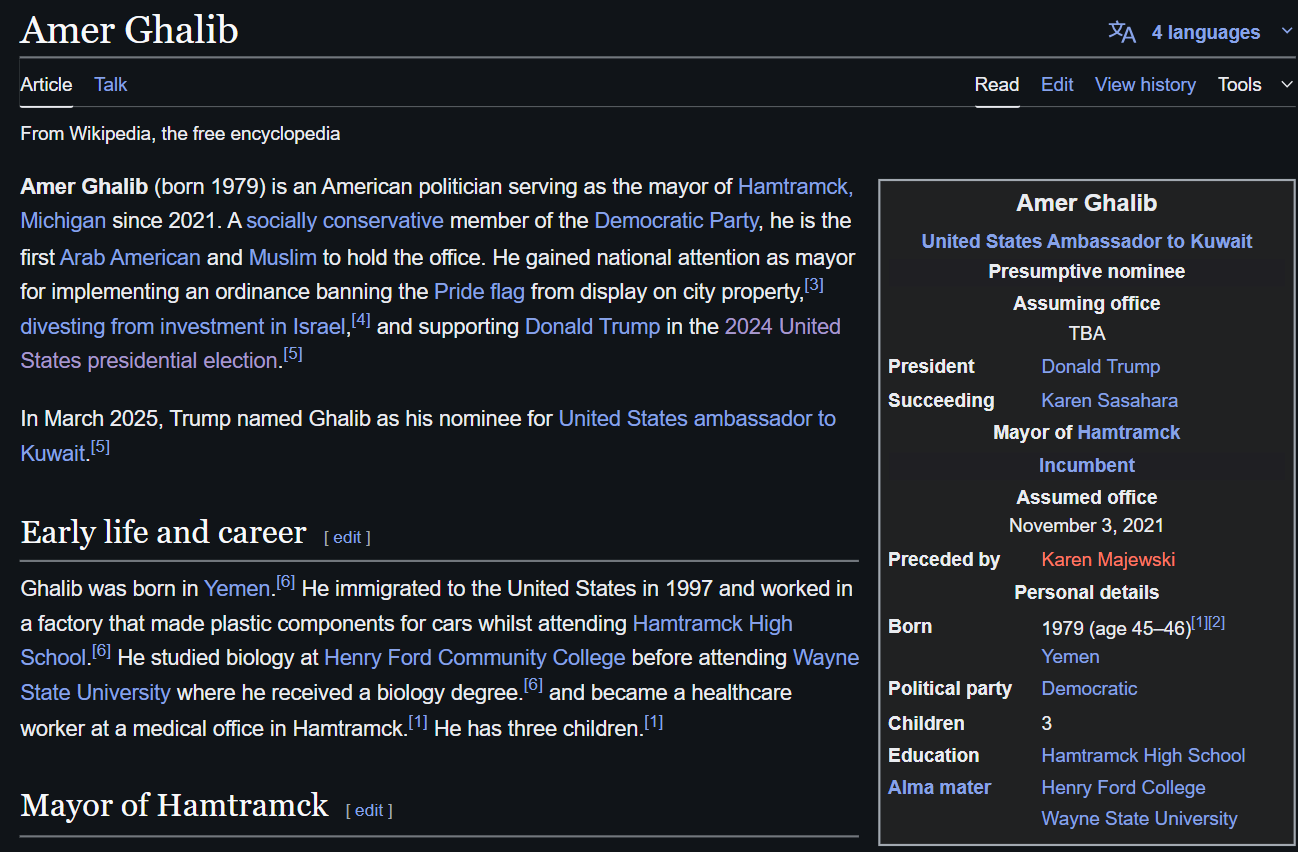1298x852 pixels.
Task: Edit the Early life and career section
Action: pyautogui.click(x=347, y=537)
